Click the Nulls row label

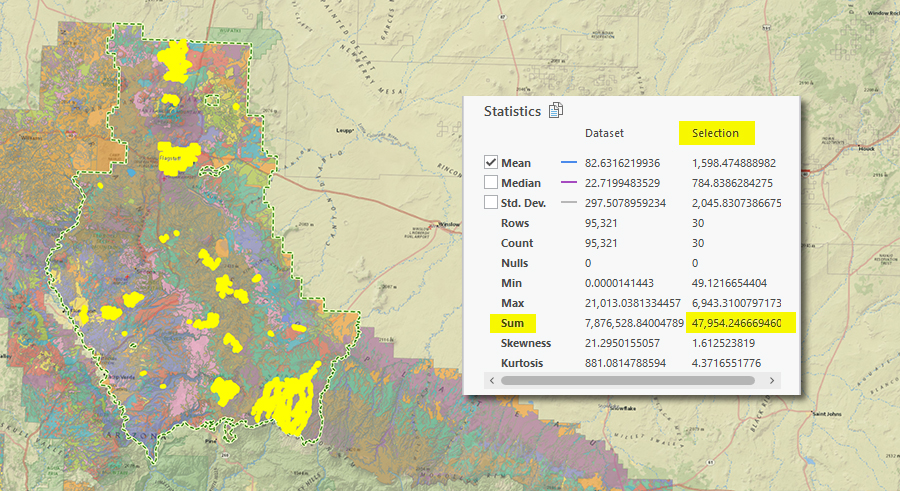[514, 263]
